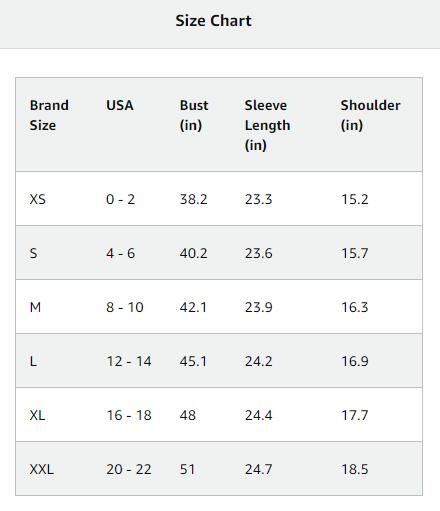Viewport: 440px width, 511px height.
Task: Click the Size Chart heading
Action: coord(213,21)
